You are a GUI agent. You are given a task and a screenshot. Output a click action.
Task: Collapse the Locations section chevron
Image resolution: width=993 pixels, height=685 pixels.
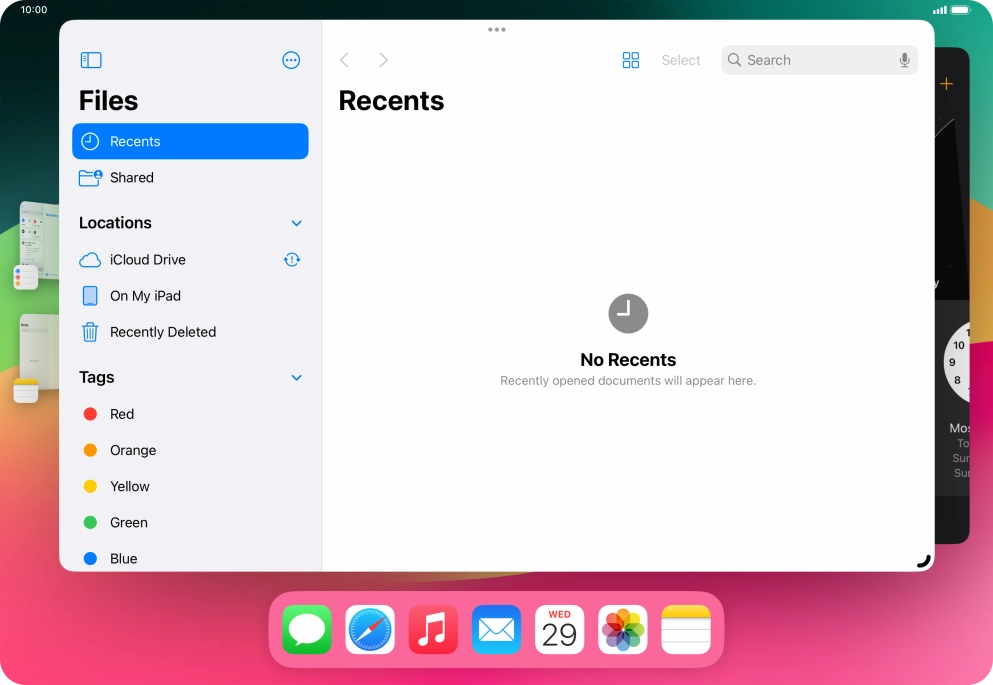296,223
